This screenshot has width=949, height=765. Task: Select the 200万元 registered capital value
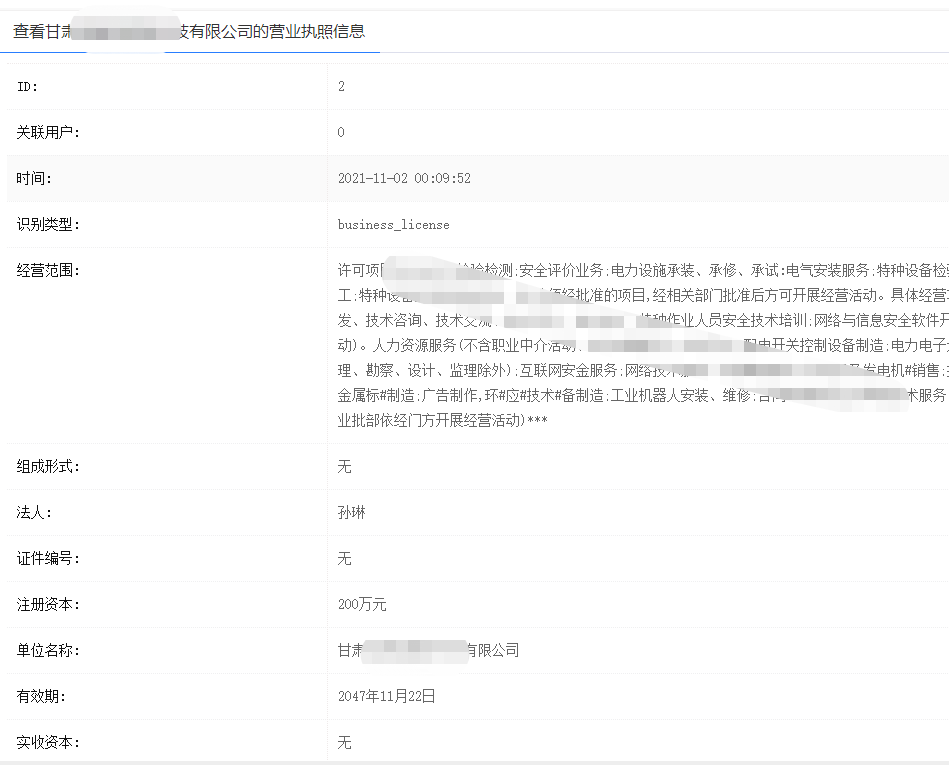point(362,605)
